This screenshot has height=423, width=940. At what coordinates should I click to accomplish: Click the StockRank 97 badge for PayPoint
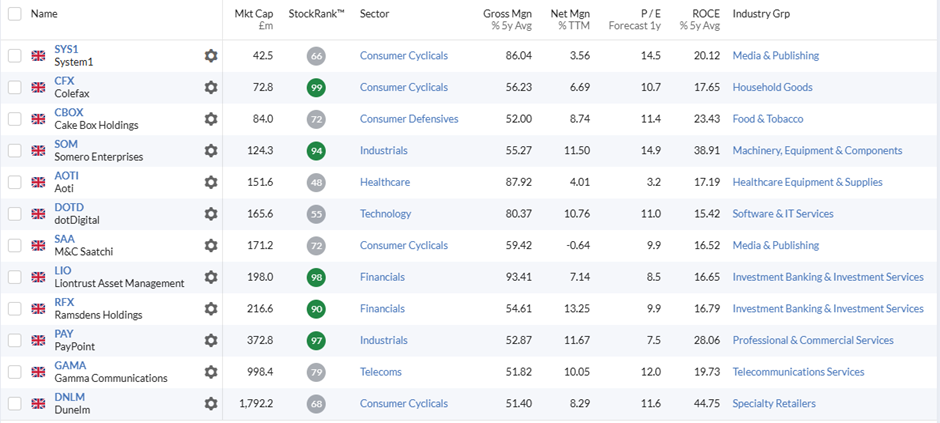coord(317,341)
